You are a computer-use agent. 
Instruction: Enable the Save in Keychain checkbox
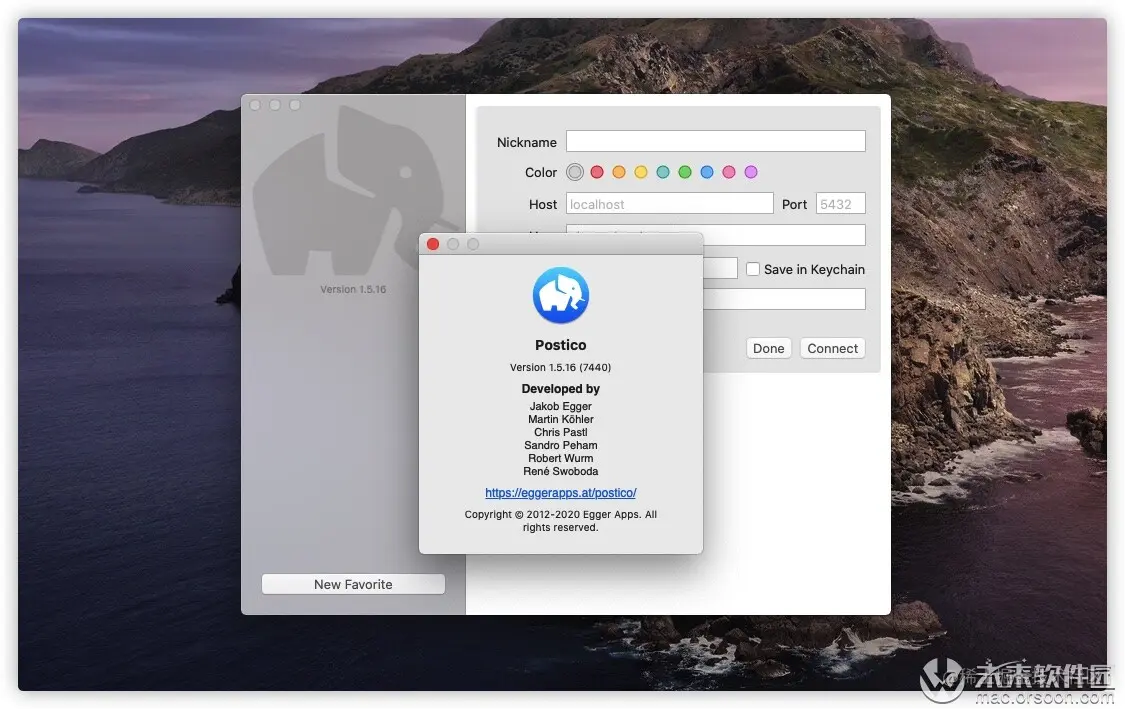[753, 269]
